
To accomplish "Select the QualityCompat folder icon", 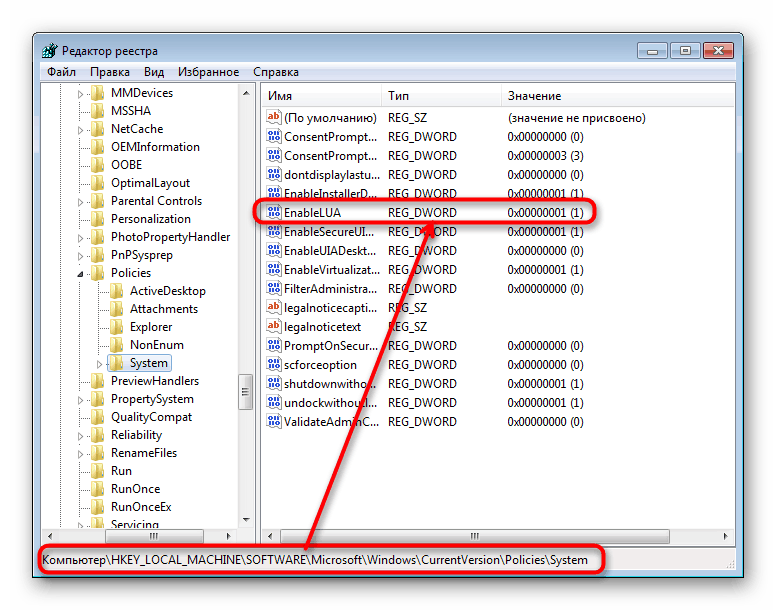I will pyautogui.click(x=98, y=417).
